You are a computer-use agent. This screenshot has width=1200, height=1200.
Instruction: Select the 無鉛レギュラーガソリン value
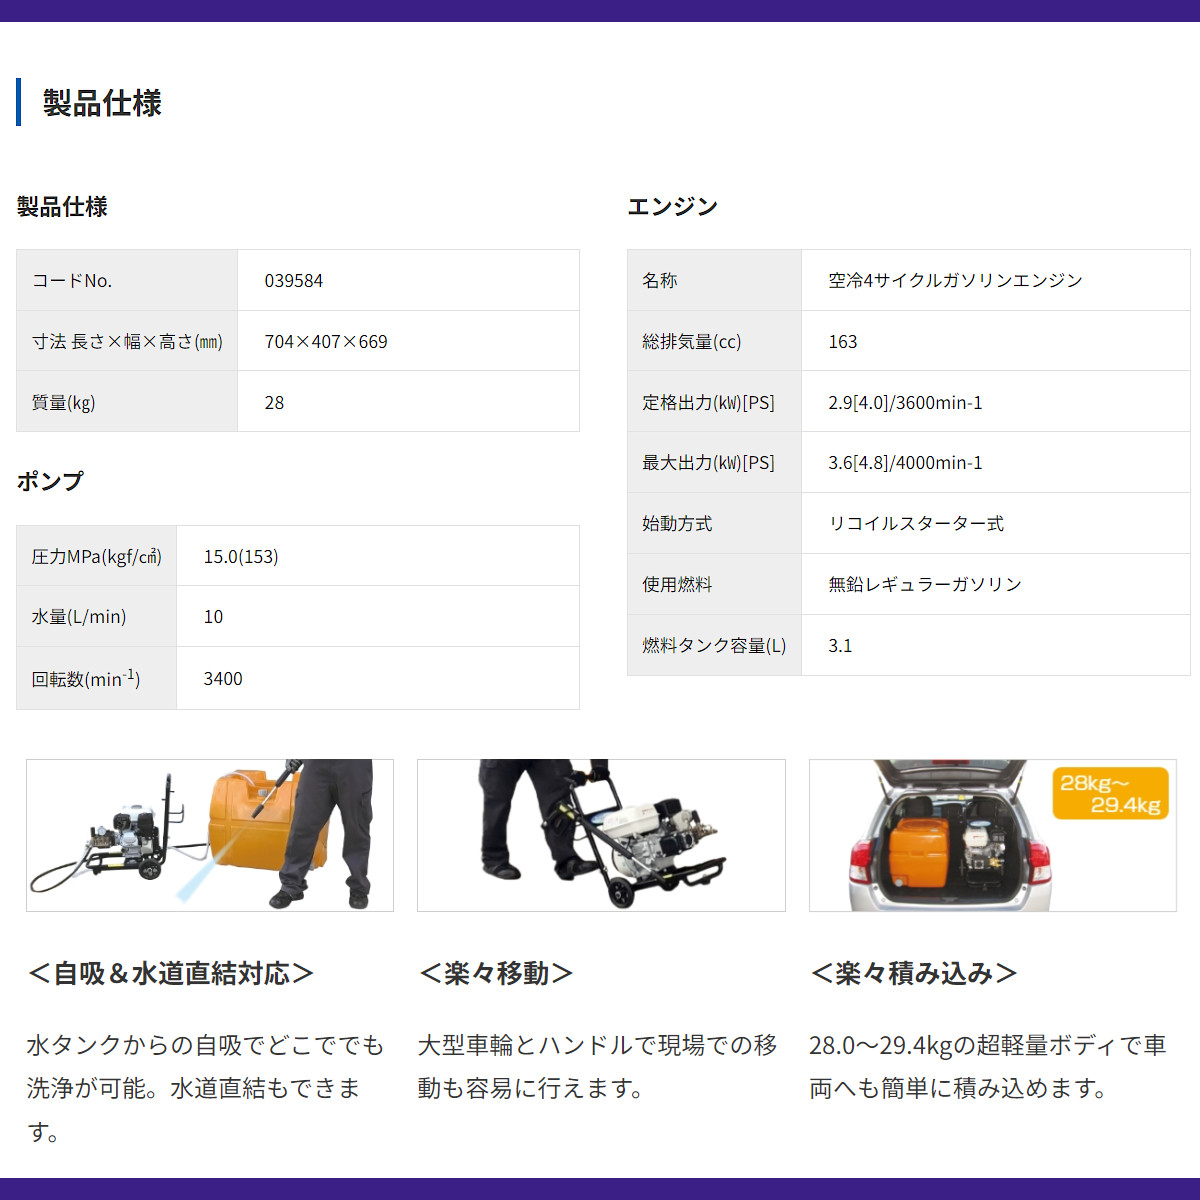pyautogui.click(x=925, y=584)
